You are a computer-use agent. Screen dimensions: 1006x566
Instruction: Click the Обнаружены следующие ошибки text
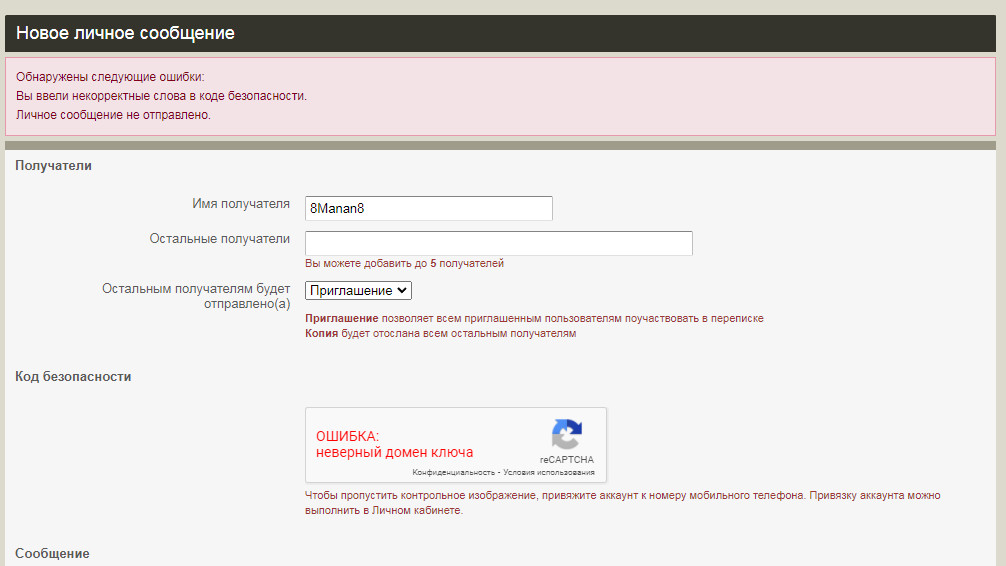point(110,77)
